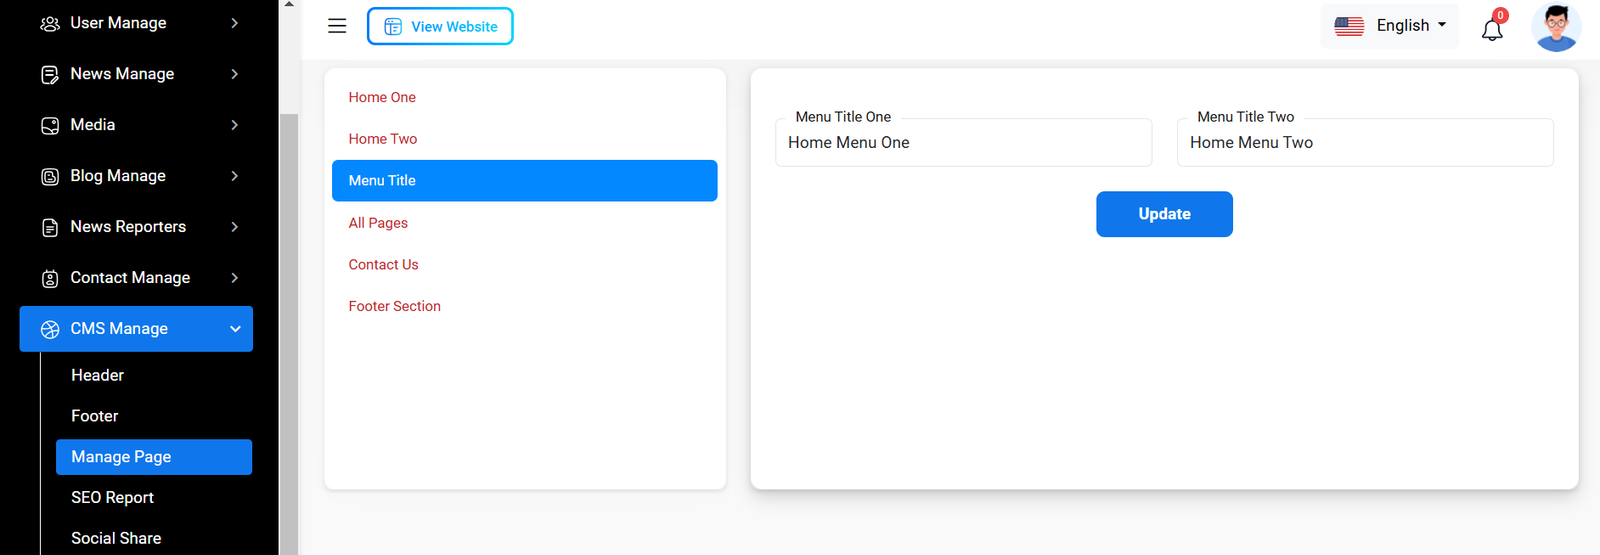The image size is (1600, 555).
Task: Click the Blog Manage sidebar icon
Action: (50, 177)
